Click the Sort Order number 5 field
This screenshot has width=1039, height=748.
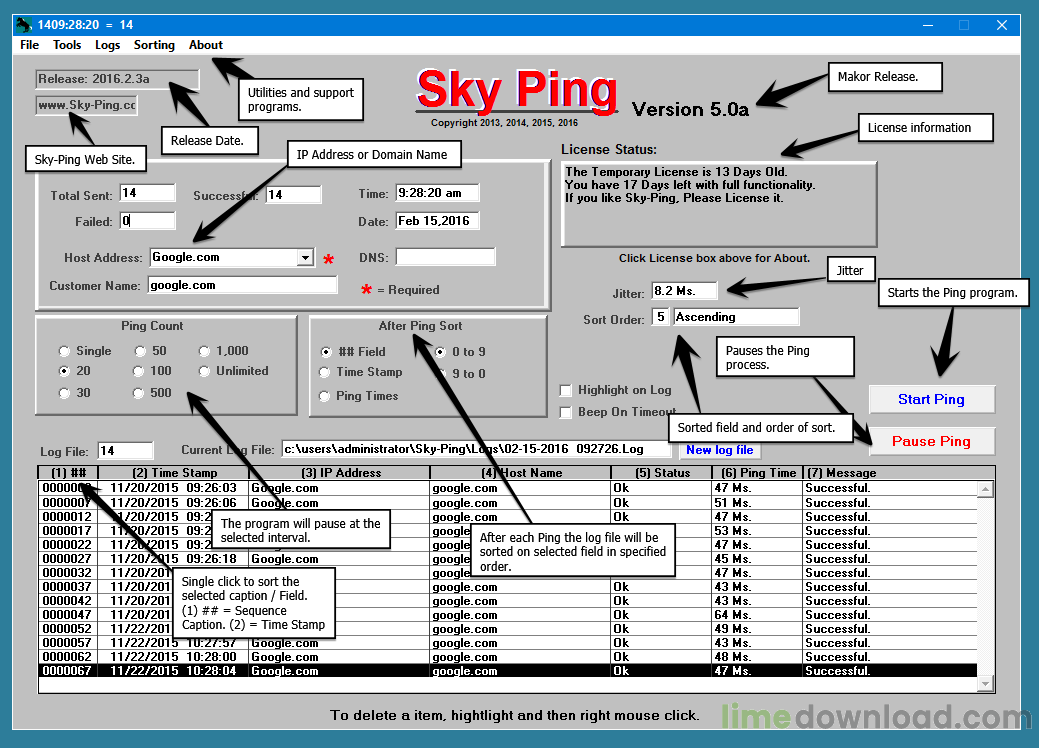pos(661,317)
